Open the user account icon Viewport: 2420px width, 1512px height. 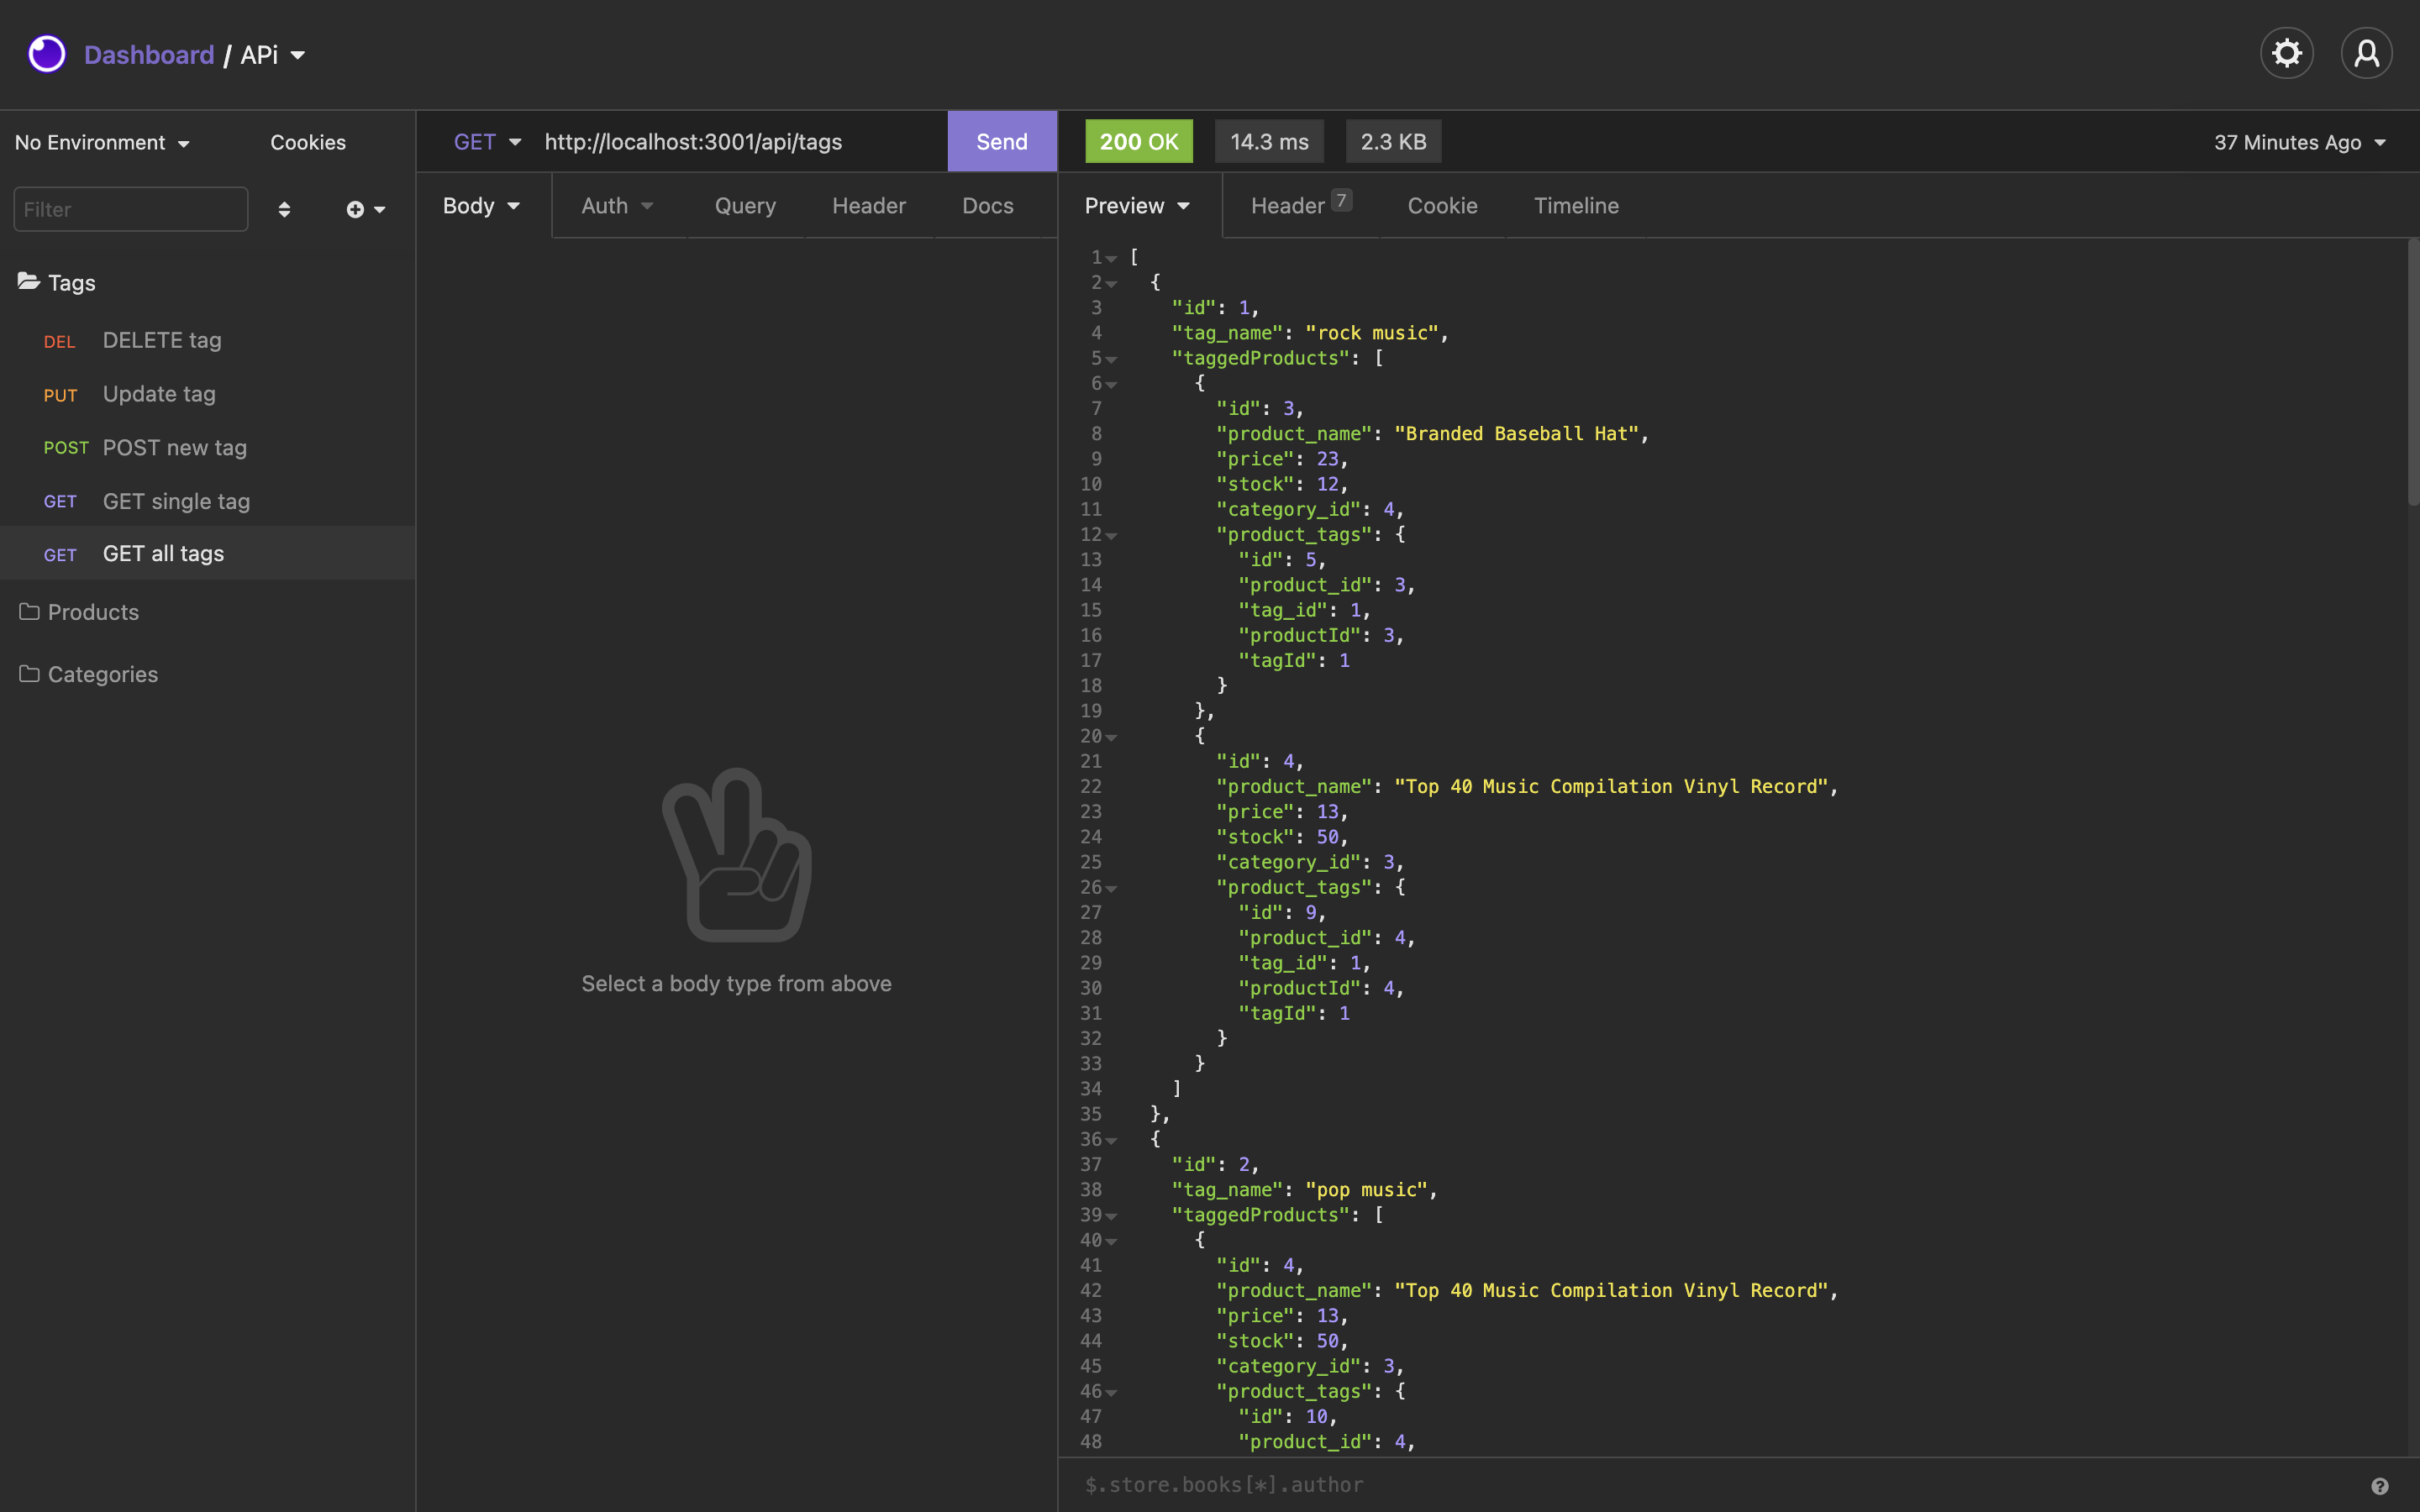2367,53
